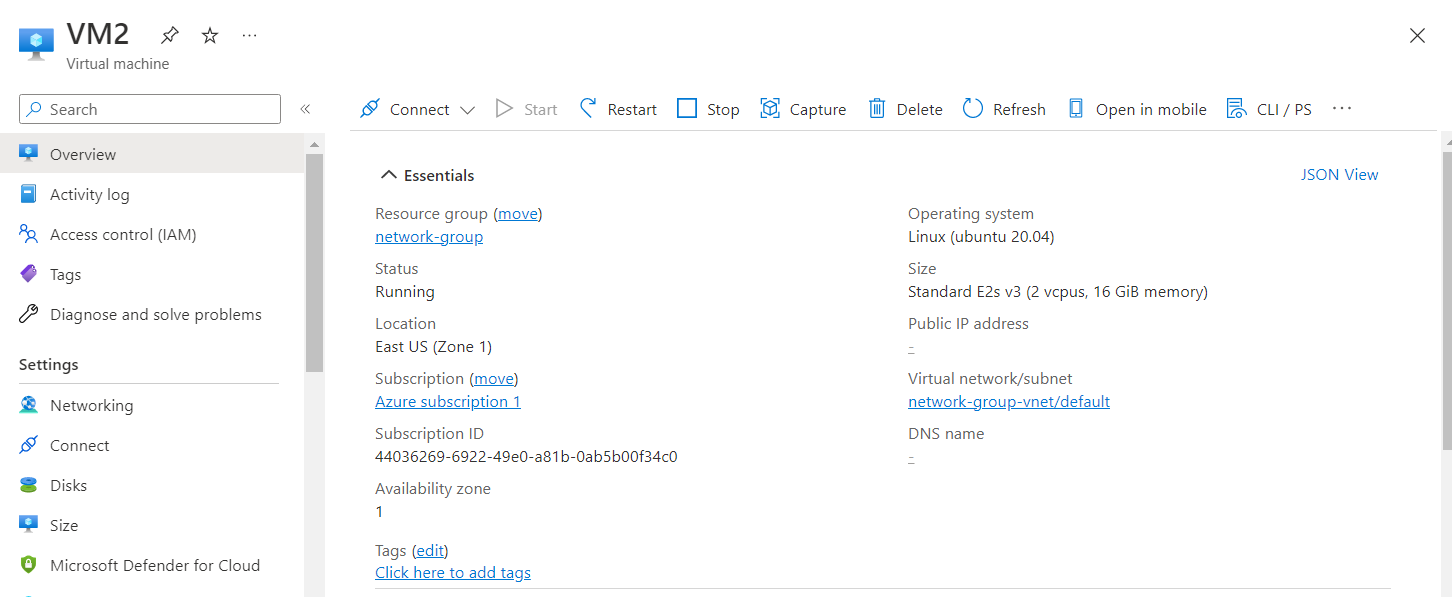Screen dimensions: 1452x597
Task: Click the greyed-out Start button in the toolbar
Action: tap(527, 109)
